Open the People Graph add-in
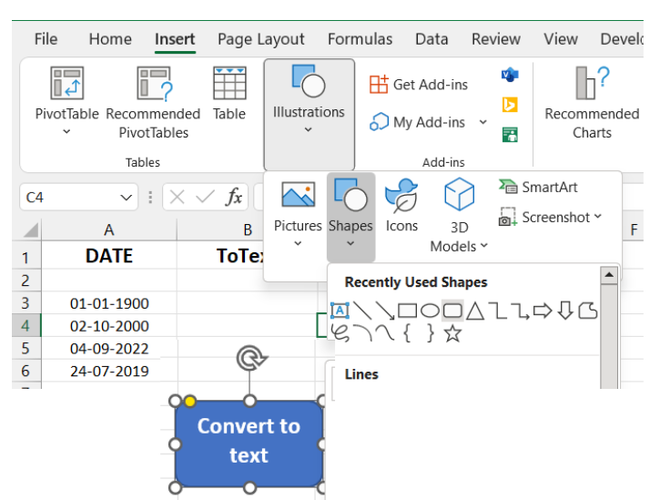The width and height of the screenshot is (660, 500). coord(510,135)
